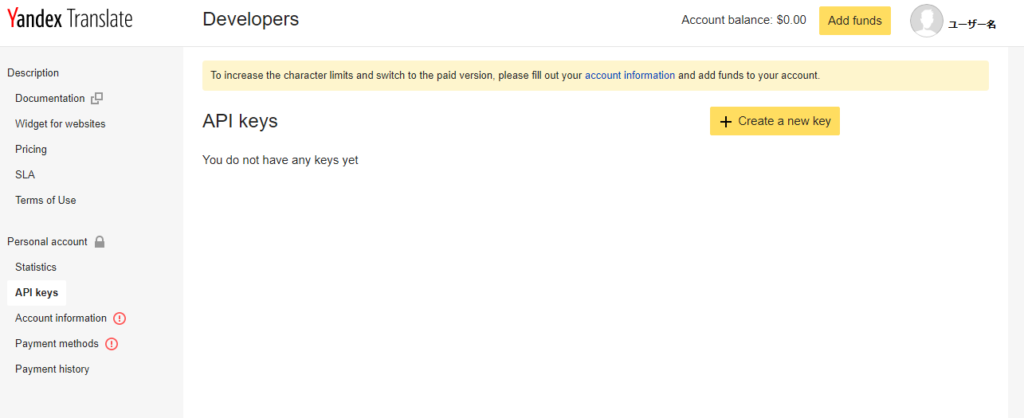Open Payment history page
This screenshot has height=418, width=1024.
[x=52, y=369]
